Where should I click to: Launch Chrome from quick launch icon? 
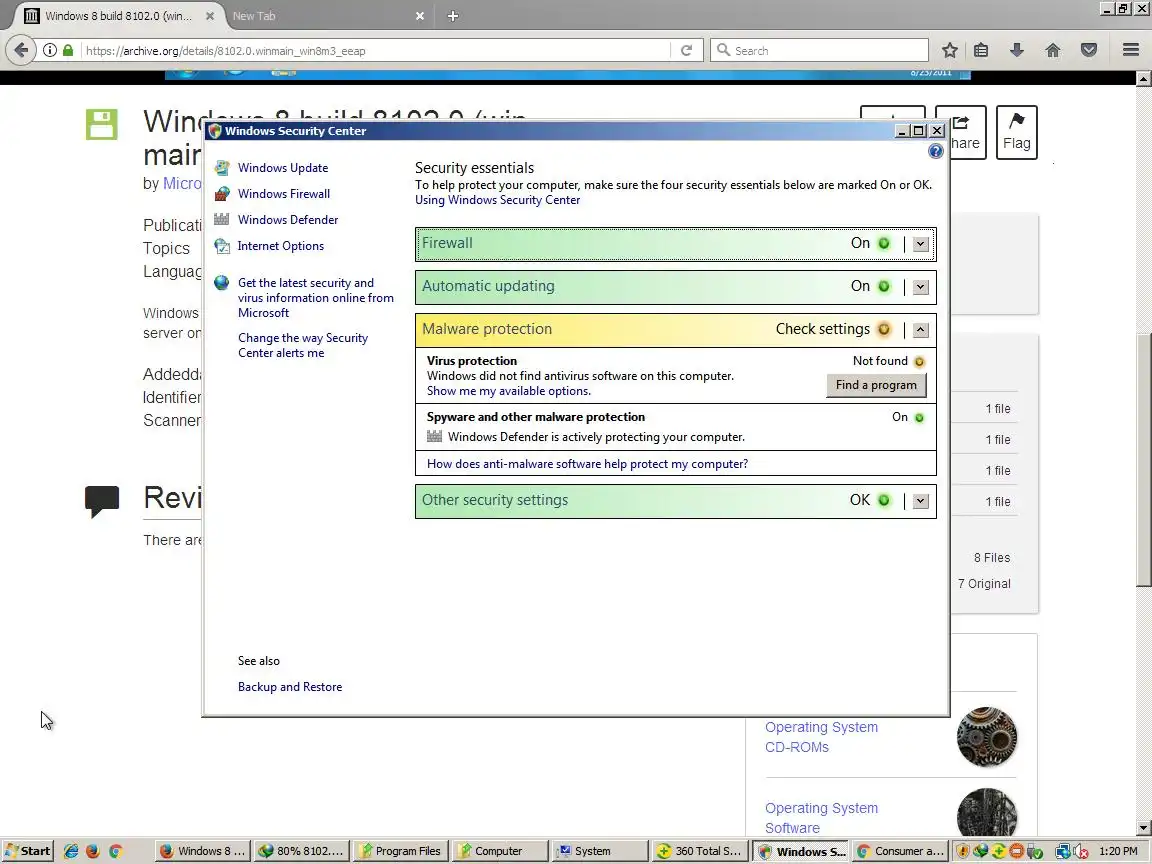[115, 851]
